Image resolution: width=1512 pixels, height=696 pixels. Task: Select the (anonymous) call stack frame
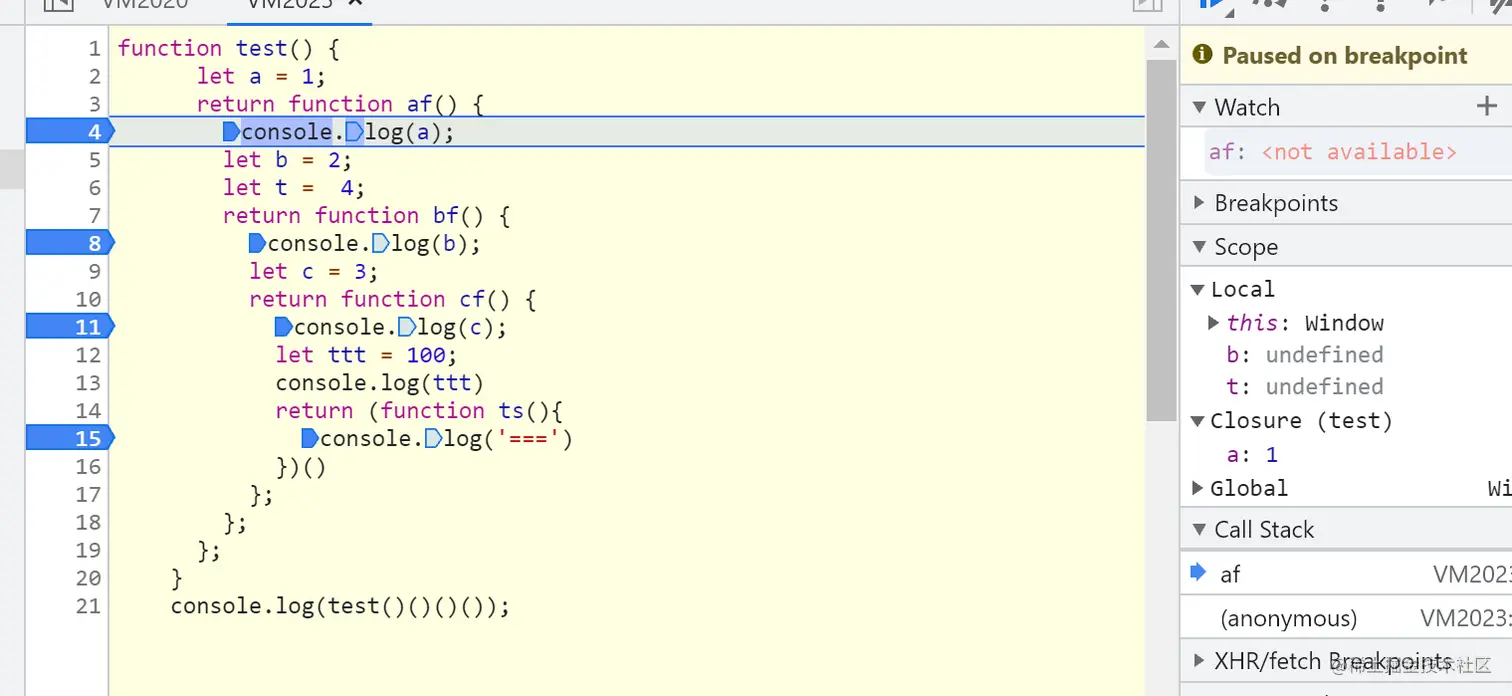[x=1346, y=619]
